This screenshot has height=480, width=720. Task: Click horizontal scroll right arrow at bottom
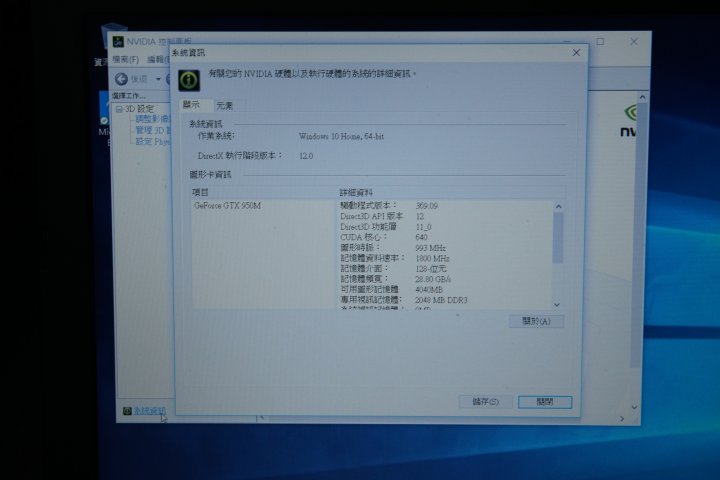pos(622,418)
